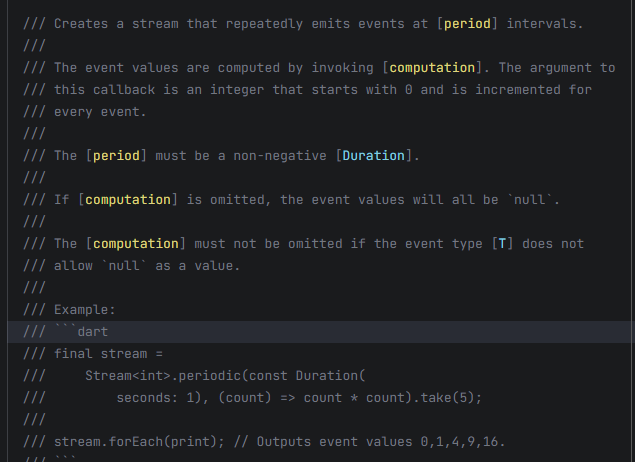This screenshot has height=462, width=635.
Task: Click [period] in "must be a non-negative" line
Action: pyautogui.click(x=116, y=156)
